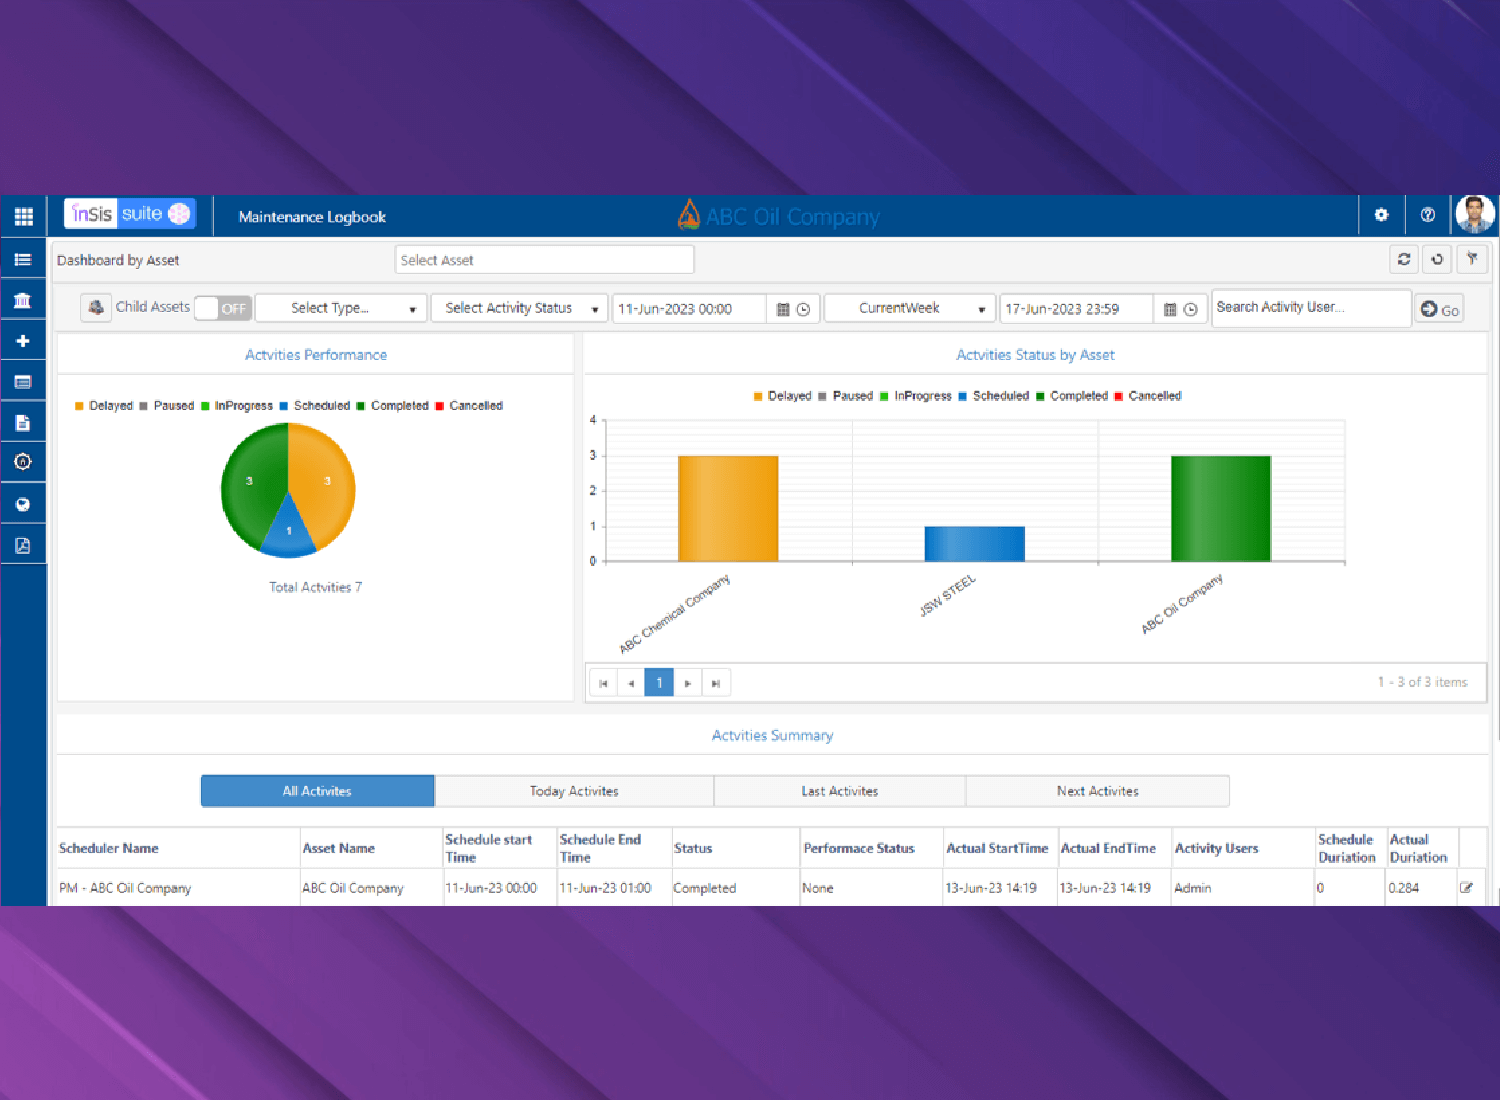Toggle the Child Assets switch on
Image resolution: width=1500 pixels, height=1100 pixels.
221,308
